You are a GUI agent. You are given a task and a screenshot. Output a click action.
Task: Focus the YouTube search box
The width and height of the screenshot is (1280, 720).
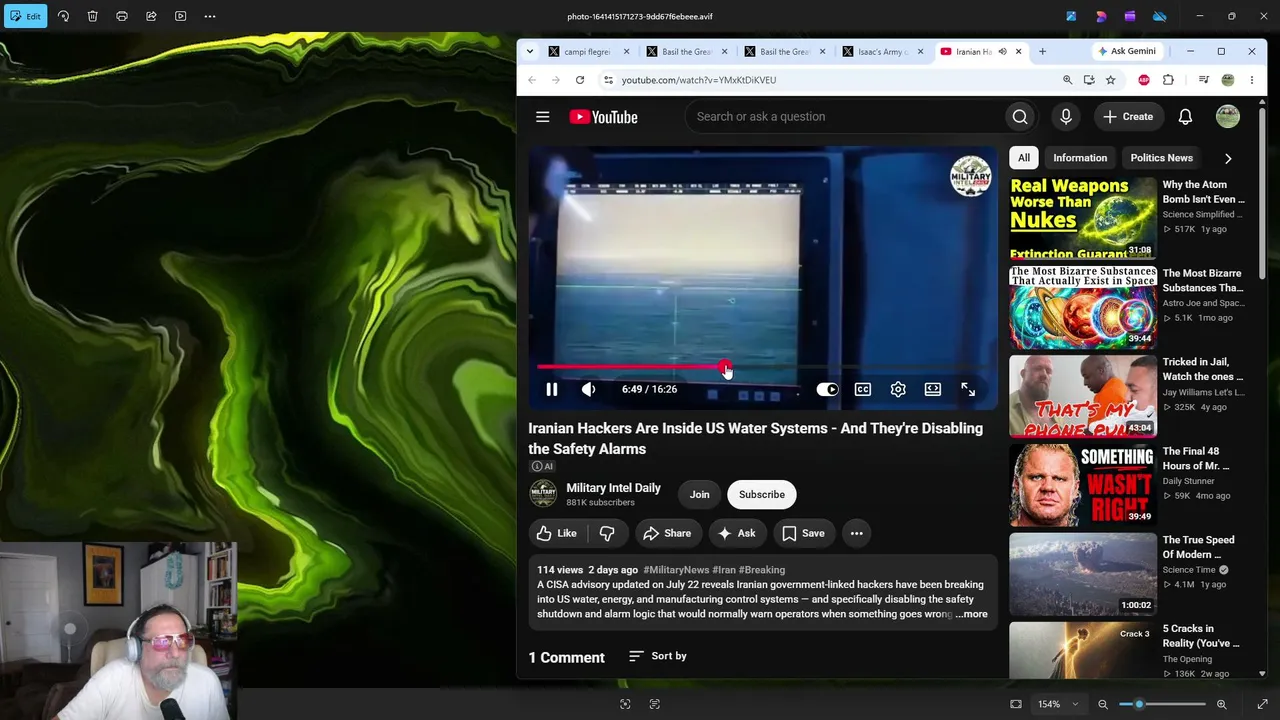click(845, 117)
